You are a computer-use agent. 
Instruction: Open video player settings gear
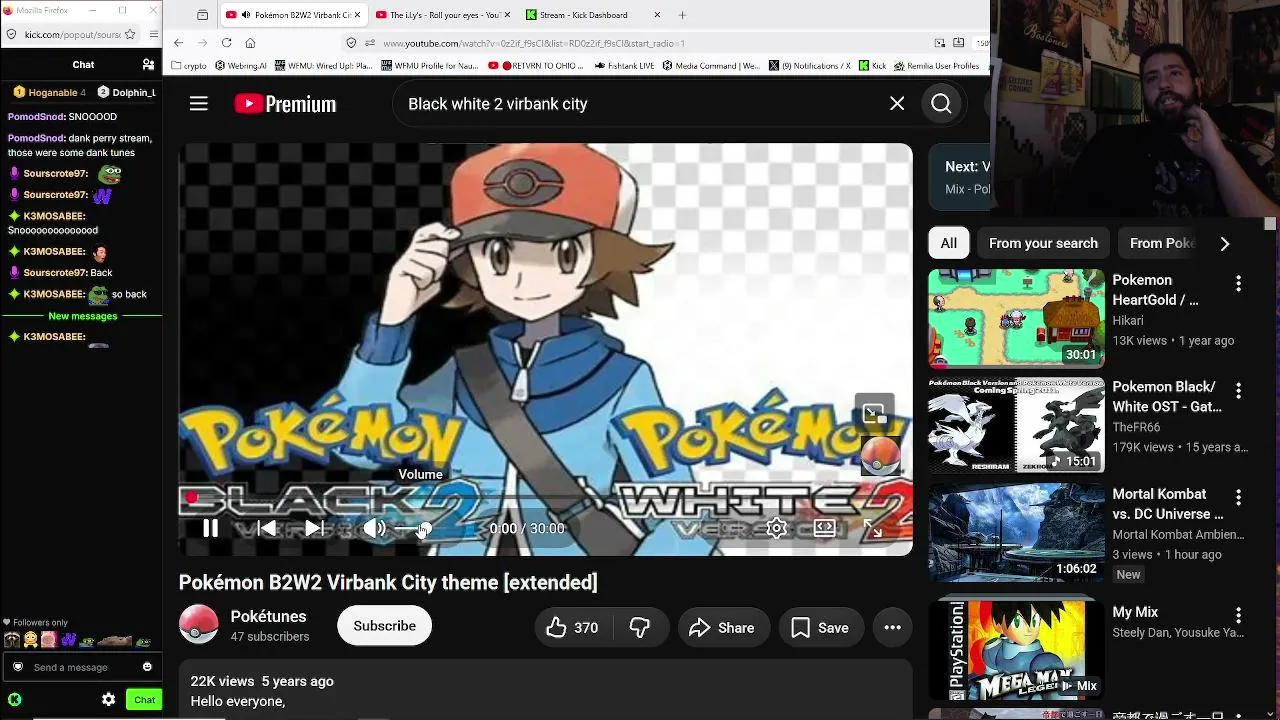pyautogui.click(x=777, y=528)
